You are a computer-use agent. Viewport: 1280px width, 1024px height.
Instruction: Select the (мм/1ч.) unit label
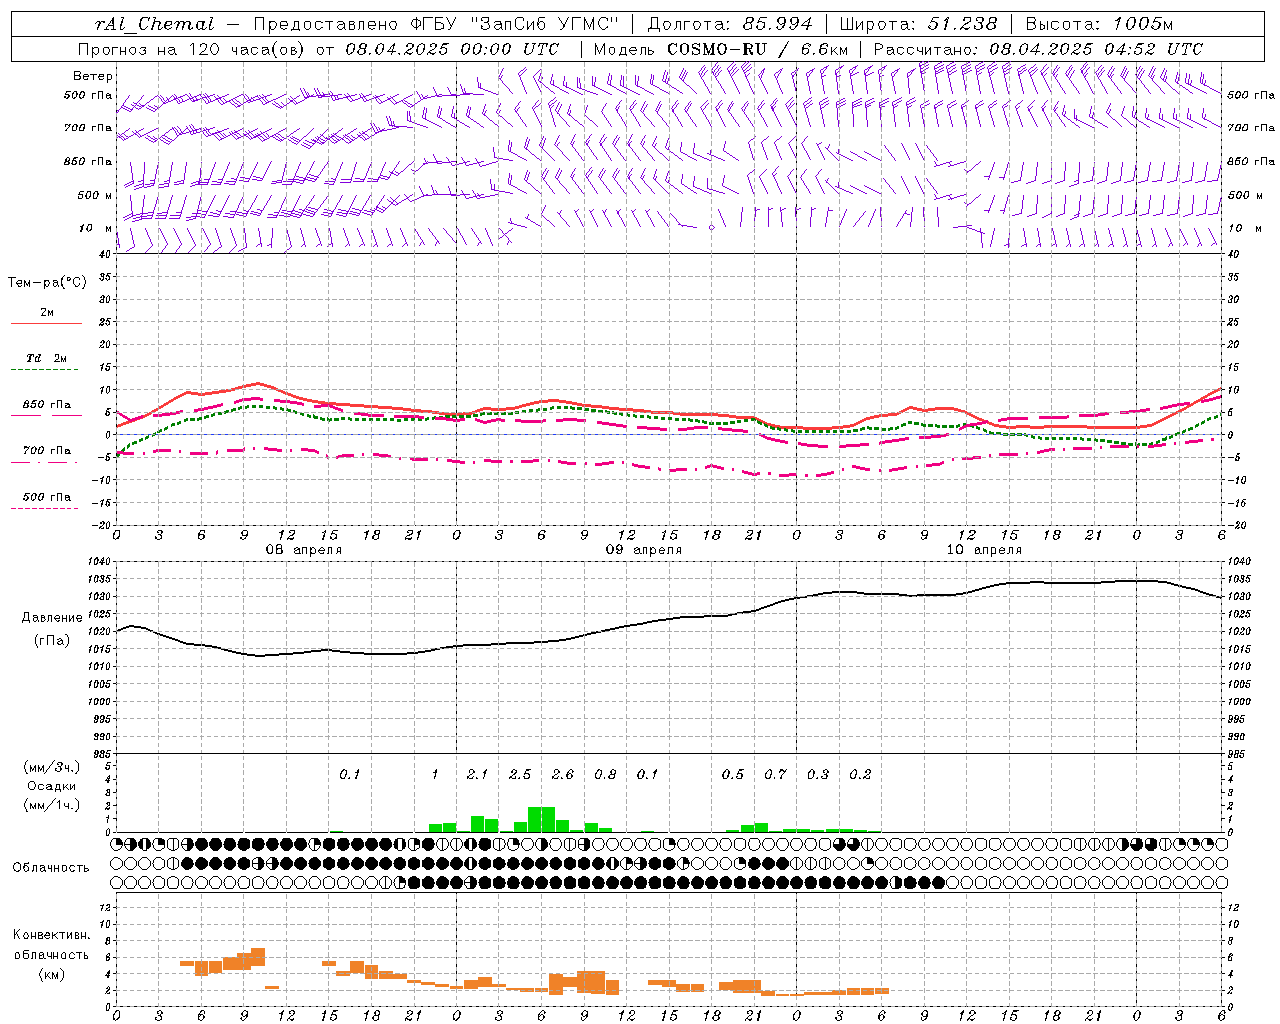tap(51, 805)
